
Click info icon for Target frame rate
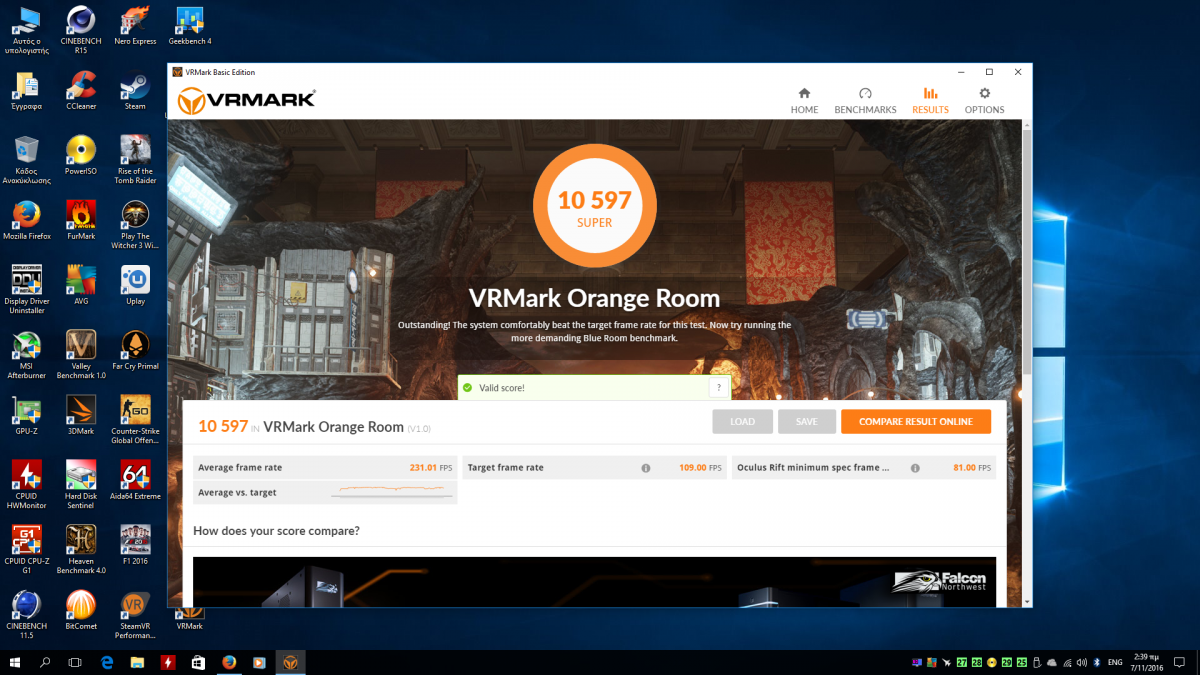(646, 468)
